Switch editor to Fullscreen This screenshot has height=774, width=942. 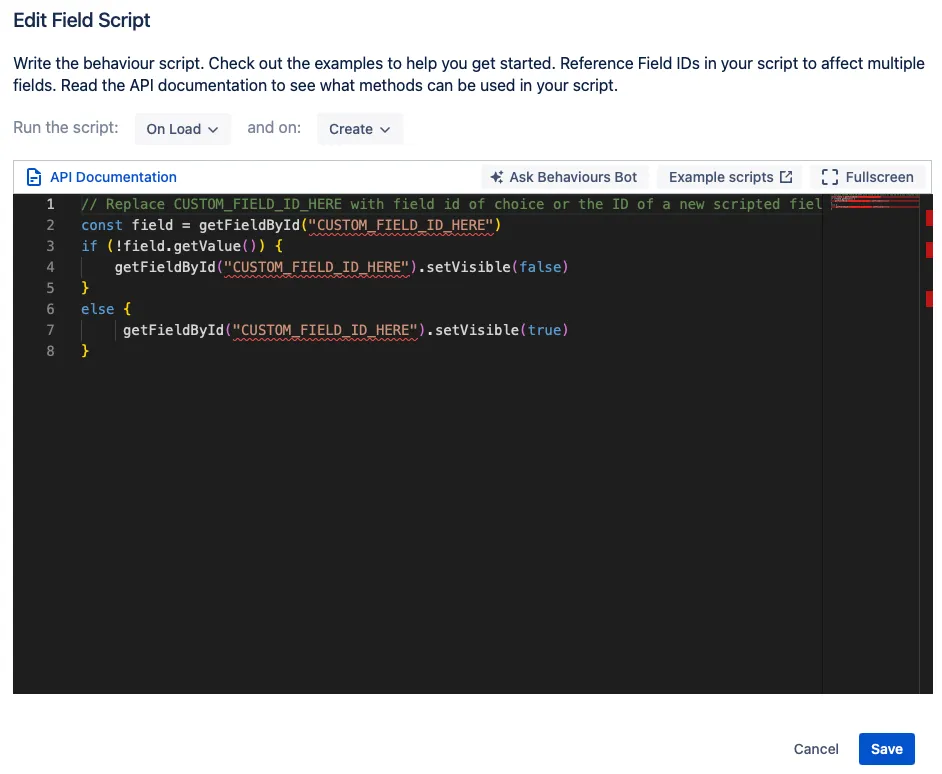tap(868, 177)
